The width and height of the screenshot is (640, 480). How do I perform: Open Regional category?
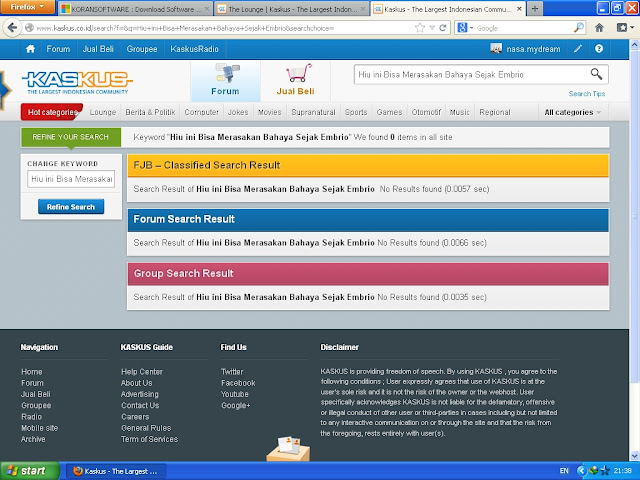click(495, 112)
